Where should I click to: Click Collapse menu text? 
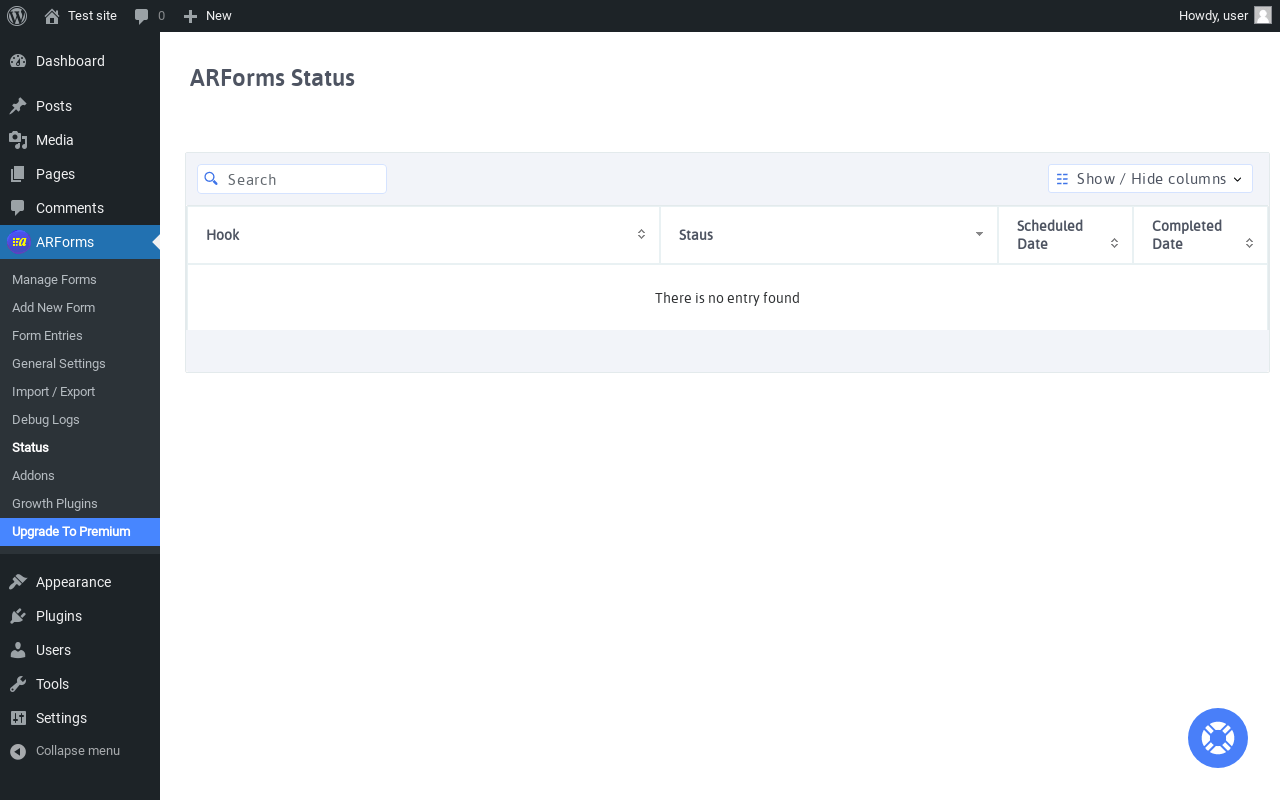pos(78,751)
